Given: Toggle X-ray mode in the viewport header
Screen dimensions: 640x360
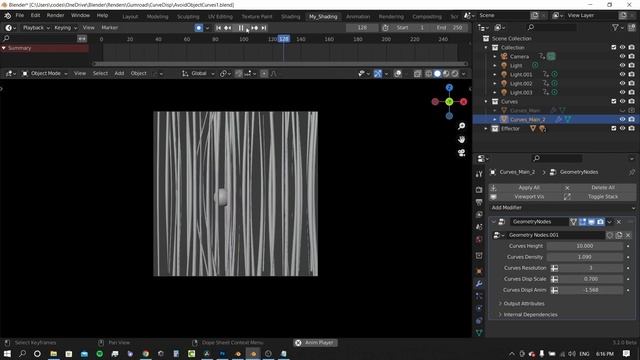Looking at the screenshot, I should coord(417,73).
